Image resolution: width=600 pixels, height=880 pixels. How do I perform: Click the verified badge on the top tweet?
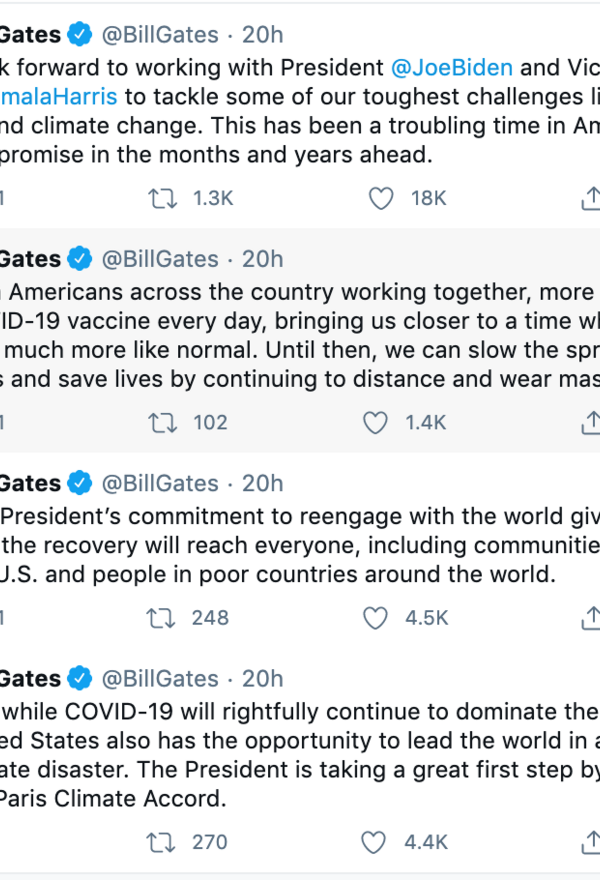pyautogui.click(x=79, y=35)
